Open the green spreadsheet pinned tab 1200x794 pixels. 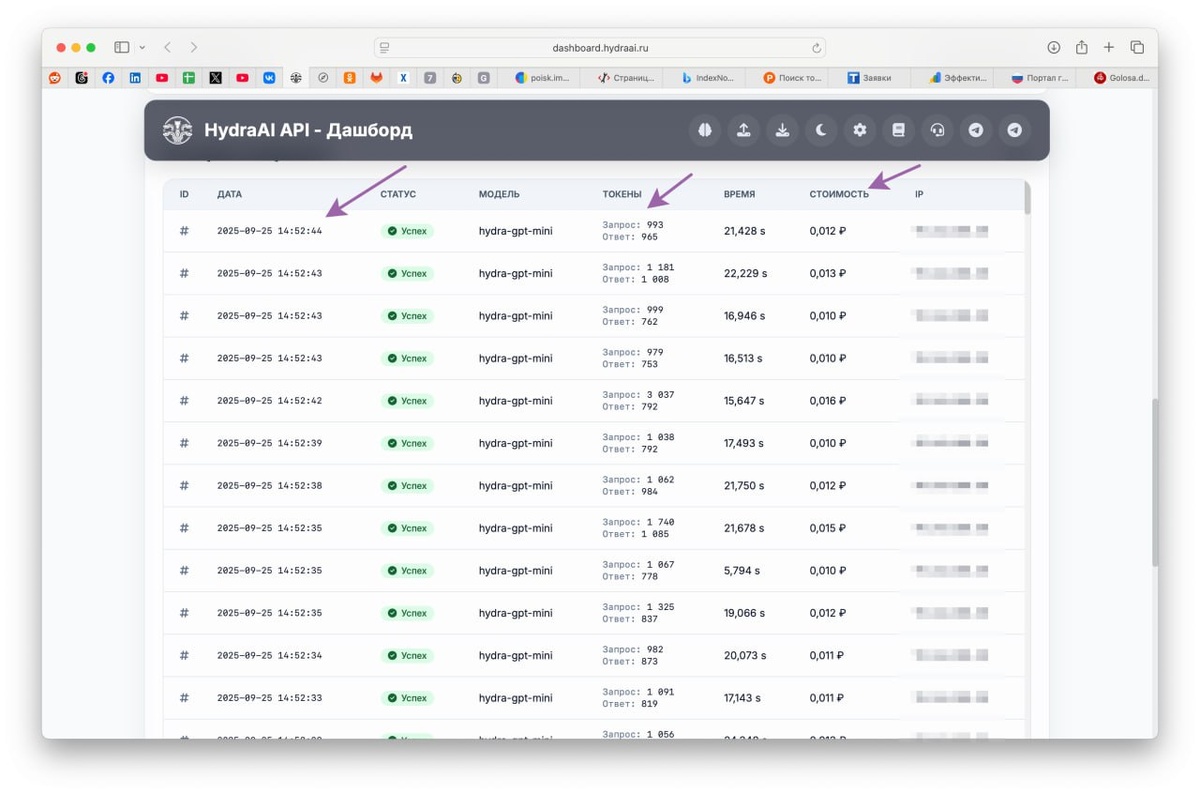point(189,77)
